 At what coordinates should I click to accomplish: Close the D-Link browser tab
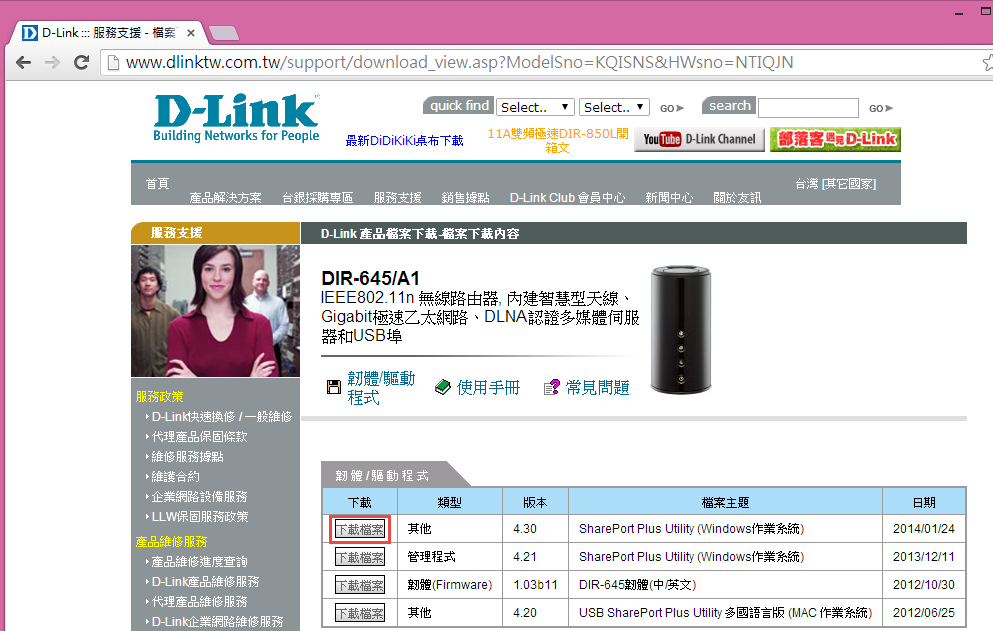click(191, 32)
